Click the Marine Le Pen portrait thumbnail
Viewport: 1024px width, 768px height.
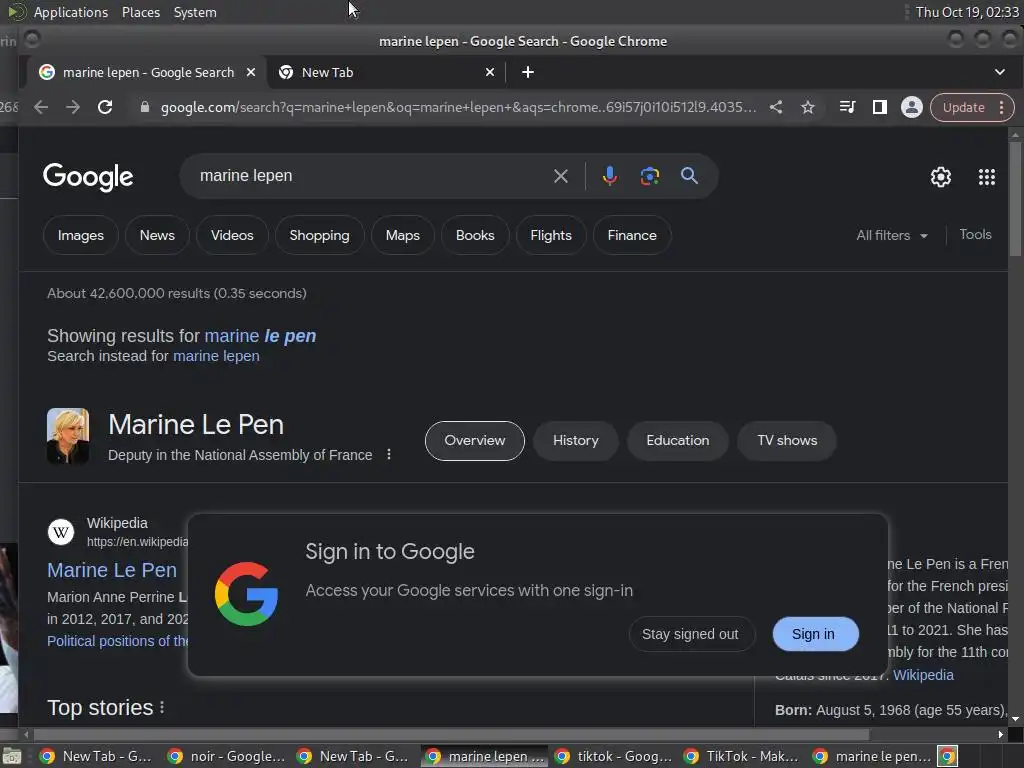tap(68, 436)
